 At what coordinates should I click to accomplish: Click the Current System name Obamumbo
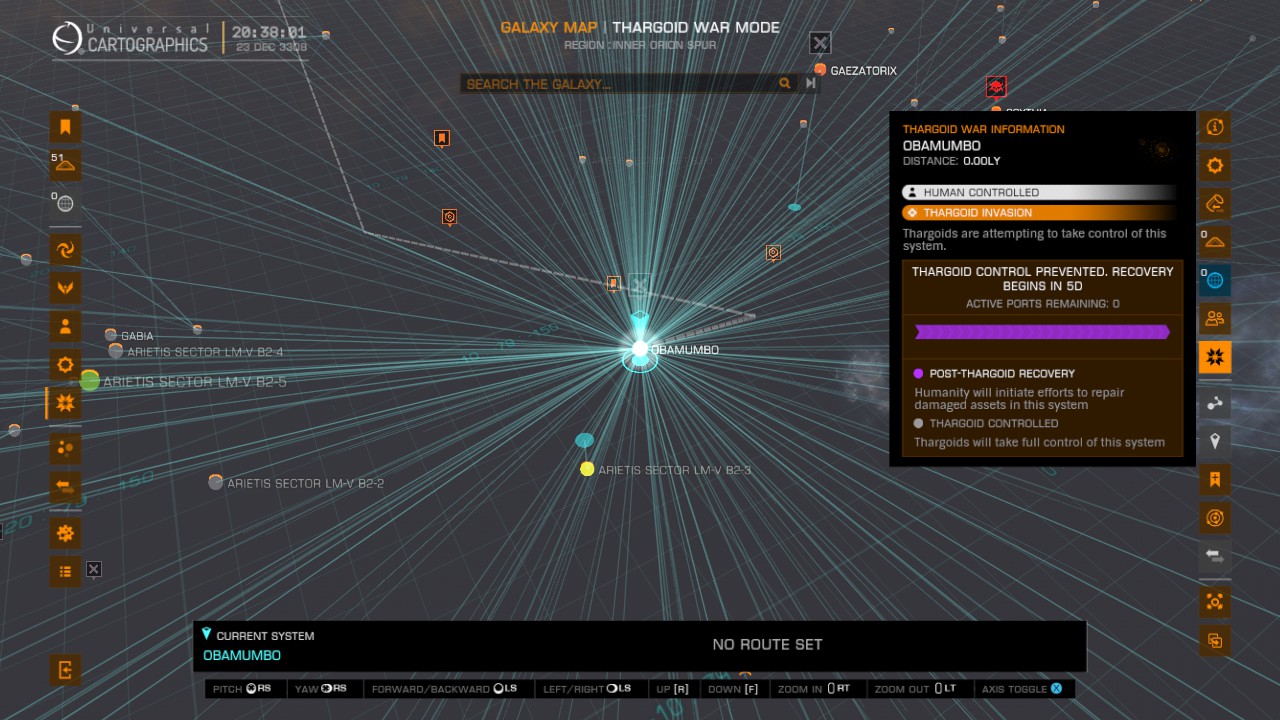coord(242,655)
